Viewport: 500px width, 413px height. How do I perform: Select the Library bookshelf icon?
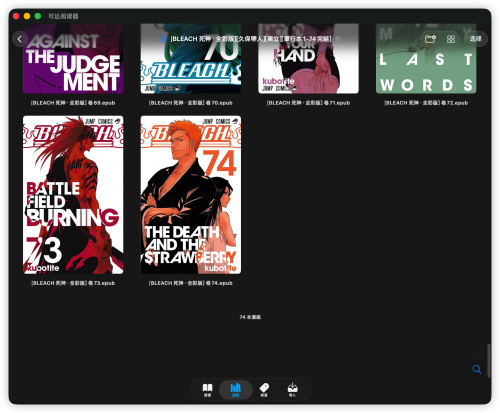[x=236, y=389]
